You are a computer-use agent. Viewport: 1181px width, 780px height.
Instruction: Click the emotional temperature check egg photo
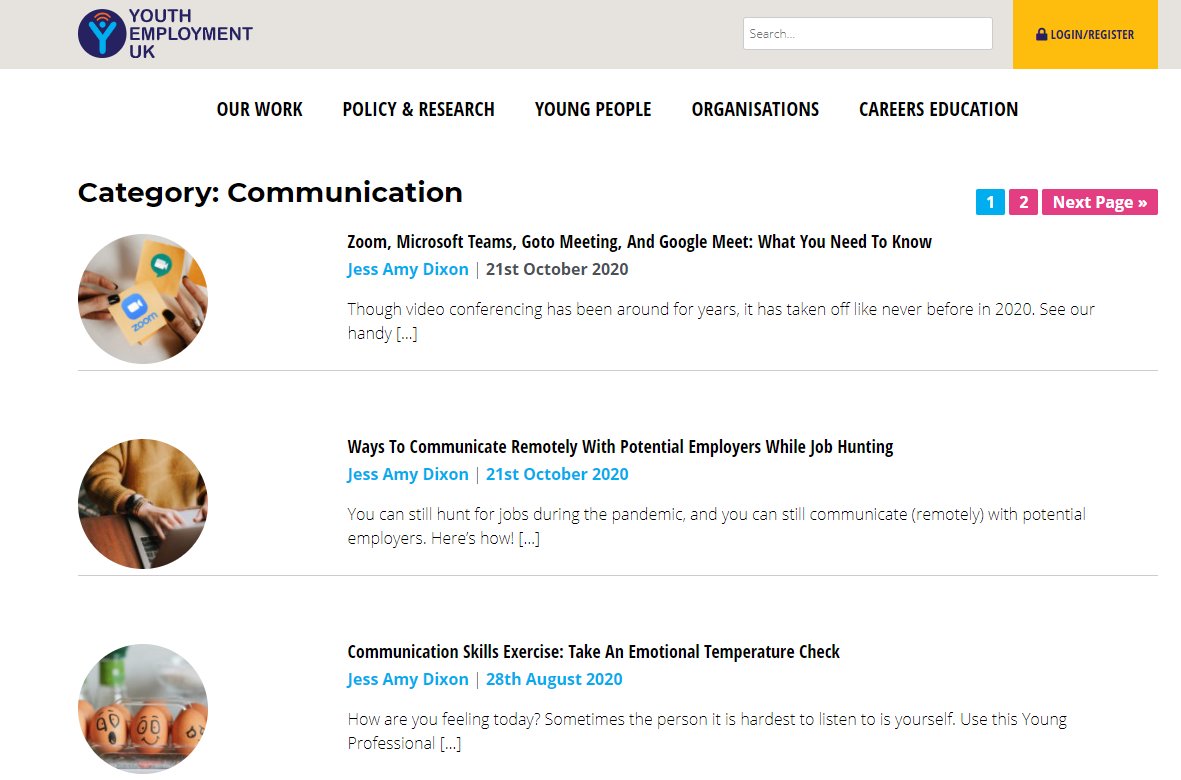point(142,708)
